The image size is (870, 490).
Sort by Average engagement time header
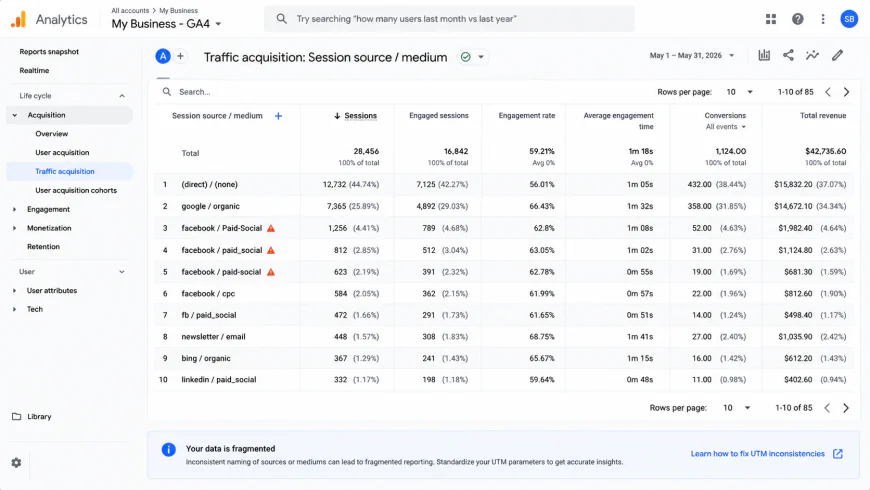tap(618, 121)
